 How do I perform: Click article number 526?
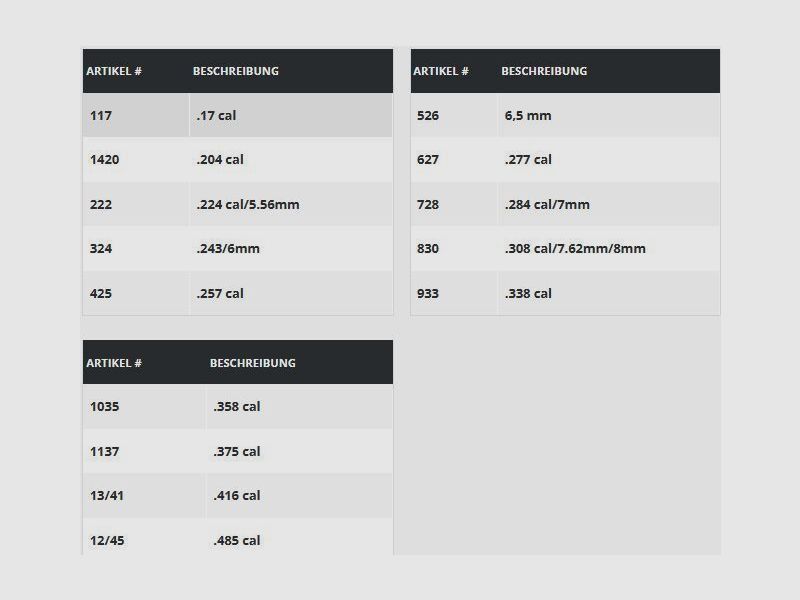pos(428,116)
